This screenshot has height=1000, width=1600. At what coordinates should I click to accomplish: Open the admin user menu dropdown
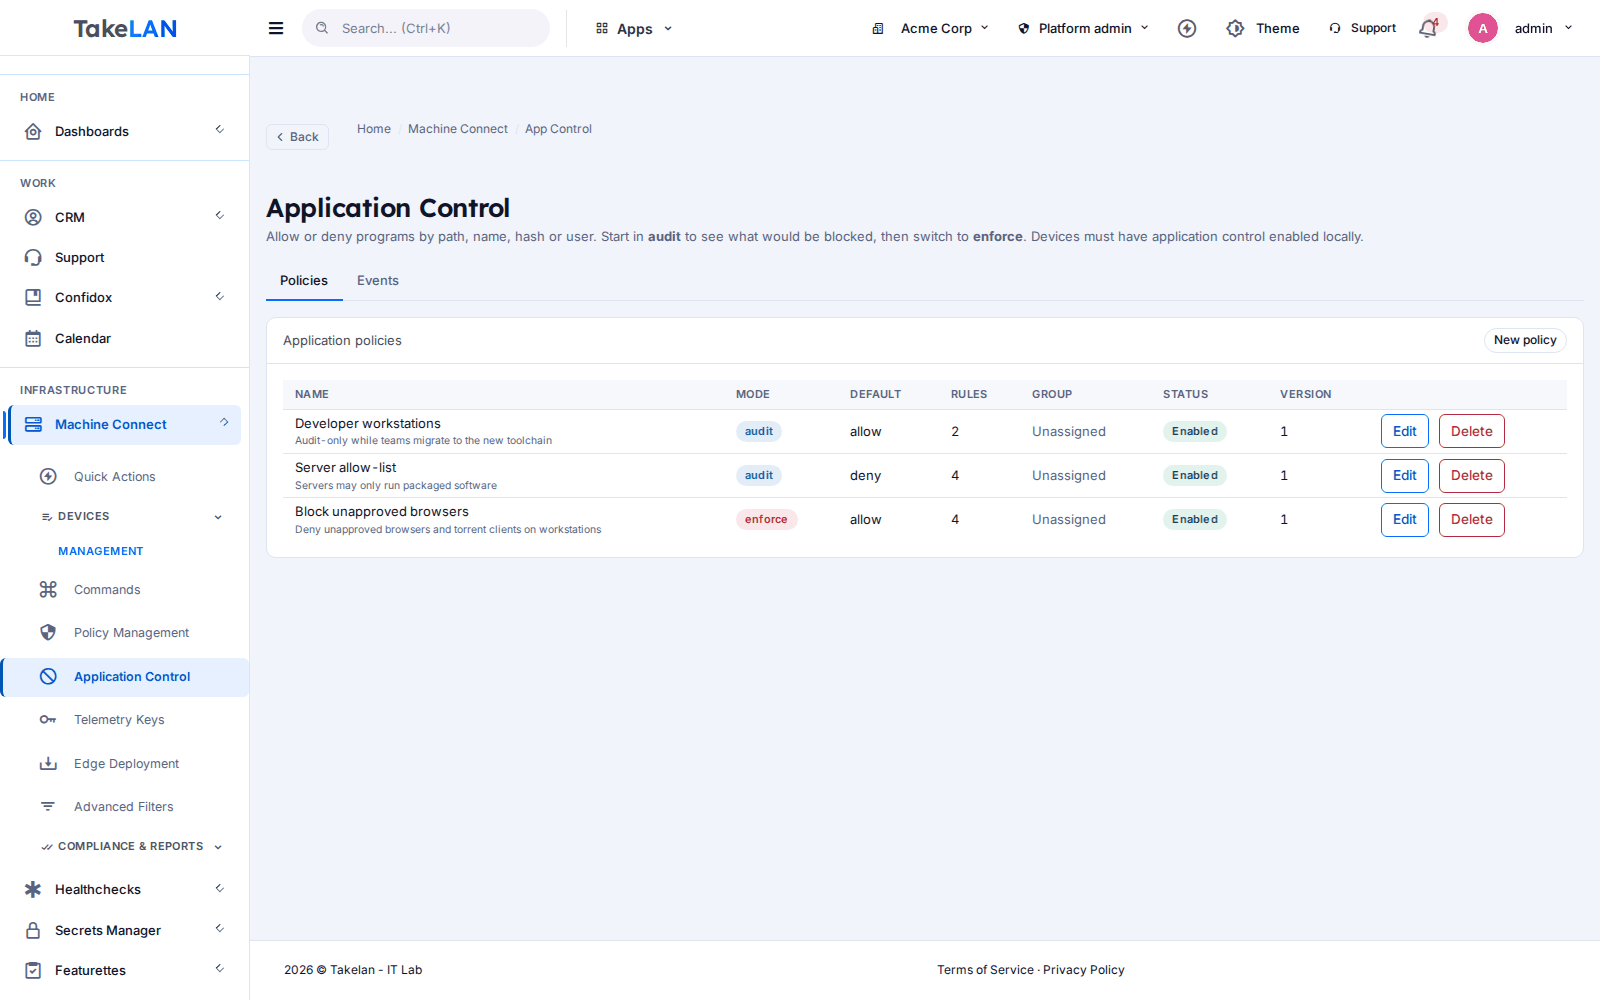[x=1543, y=28]
